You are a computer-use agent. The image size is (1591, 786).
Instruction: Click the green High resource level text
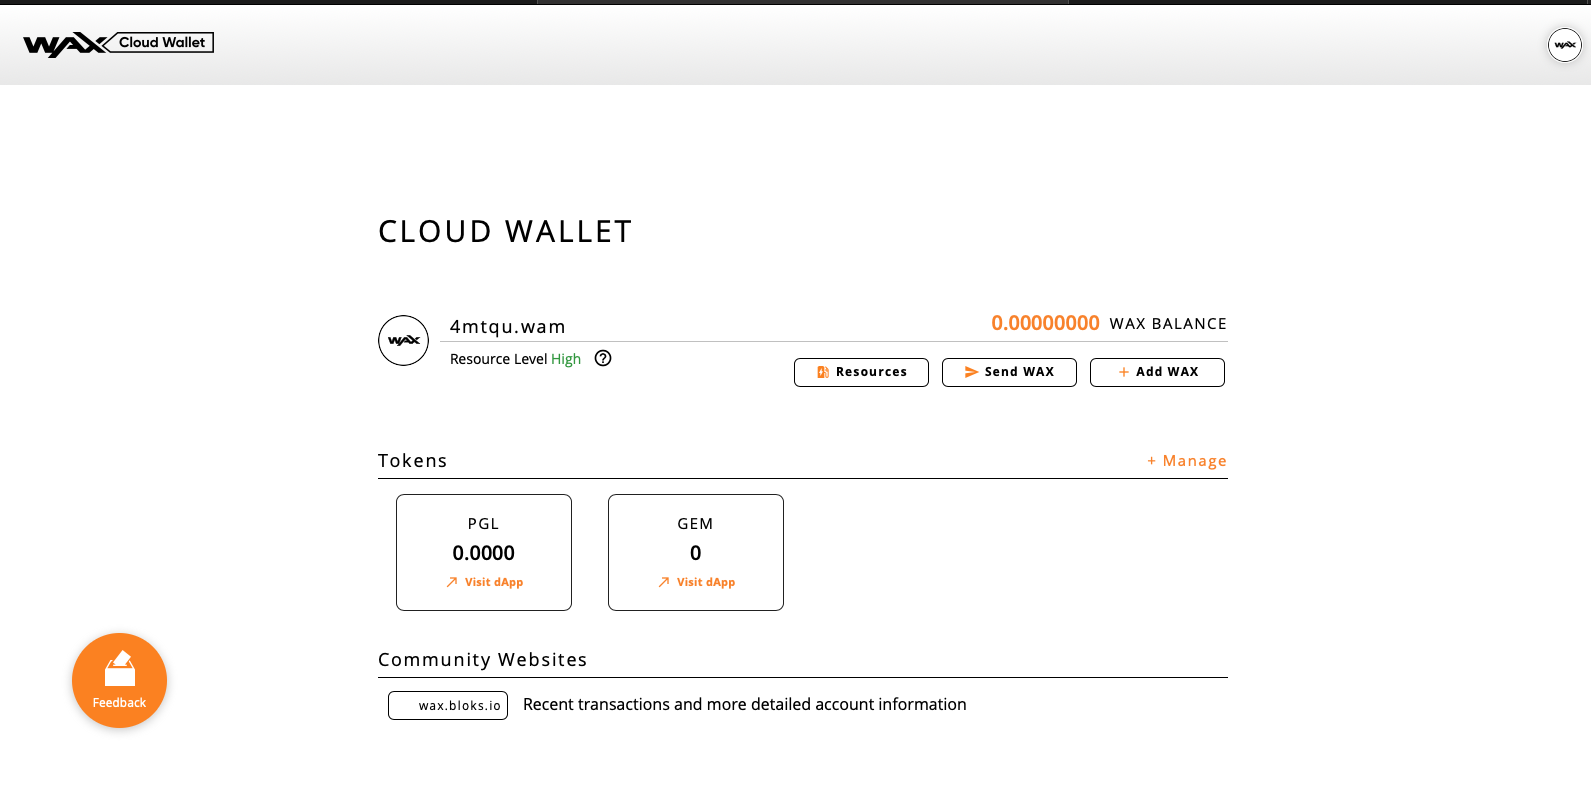click(566, 359)
